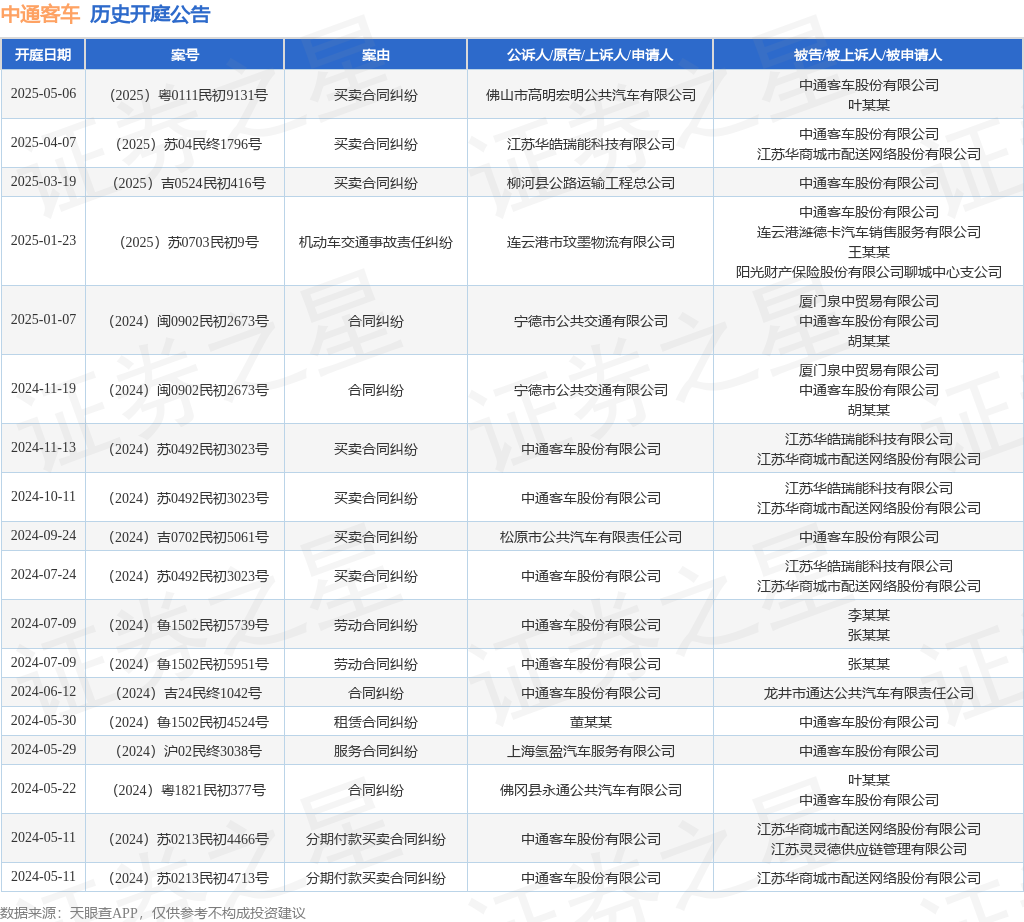
Task: Click the '历史开庭公告' heading
Action: [x=150, y=14]
